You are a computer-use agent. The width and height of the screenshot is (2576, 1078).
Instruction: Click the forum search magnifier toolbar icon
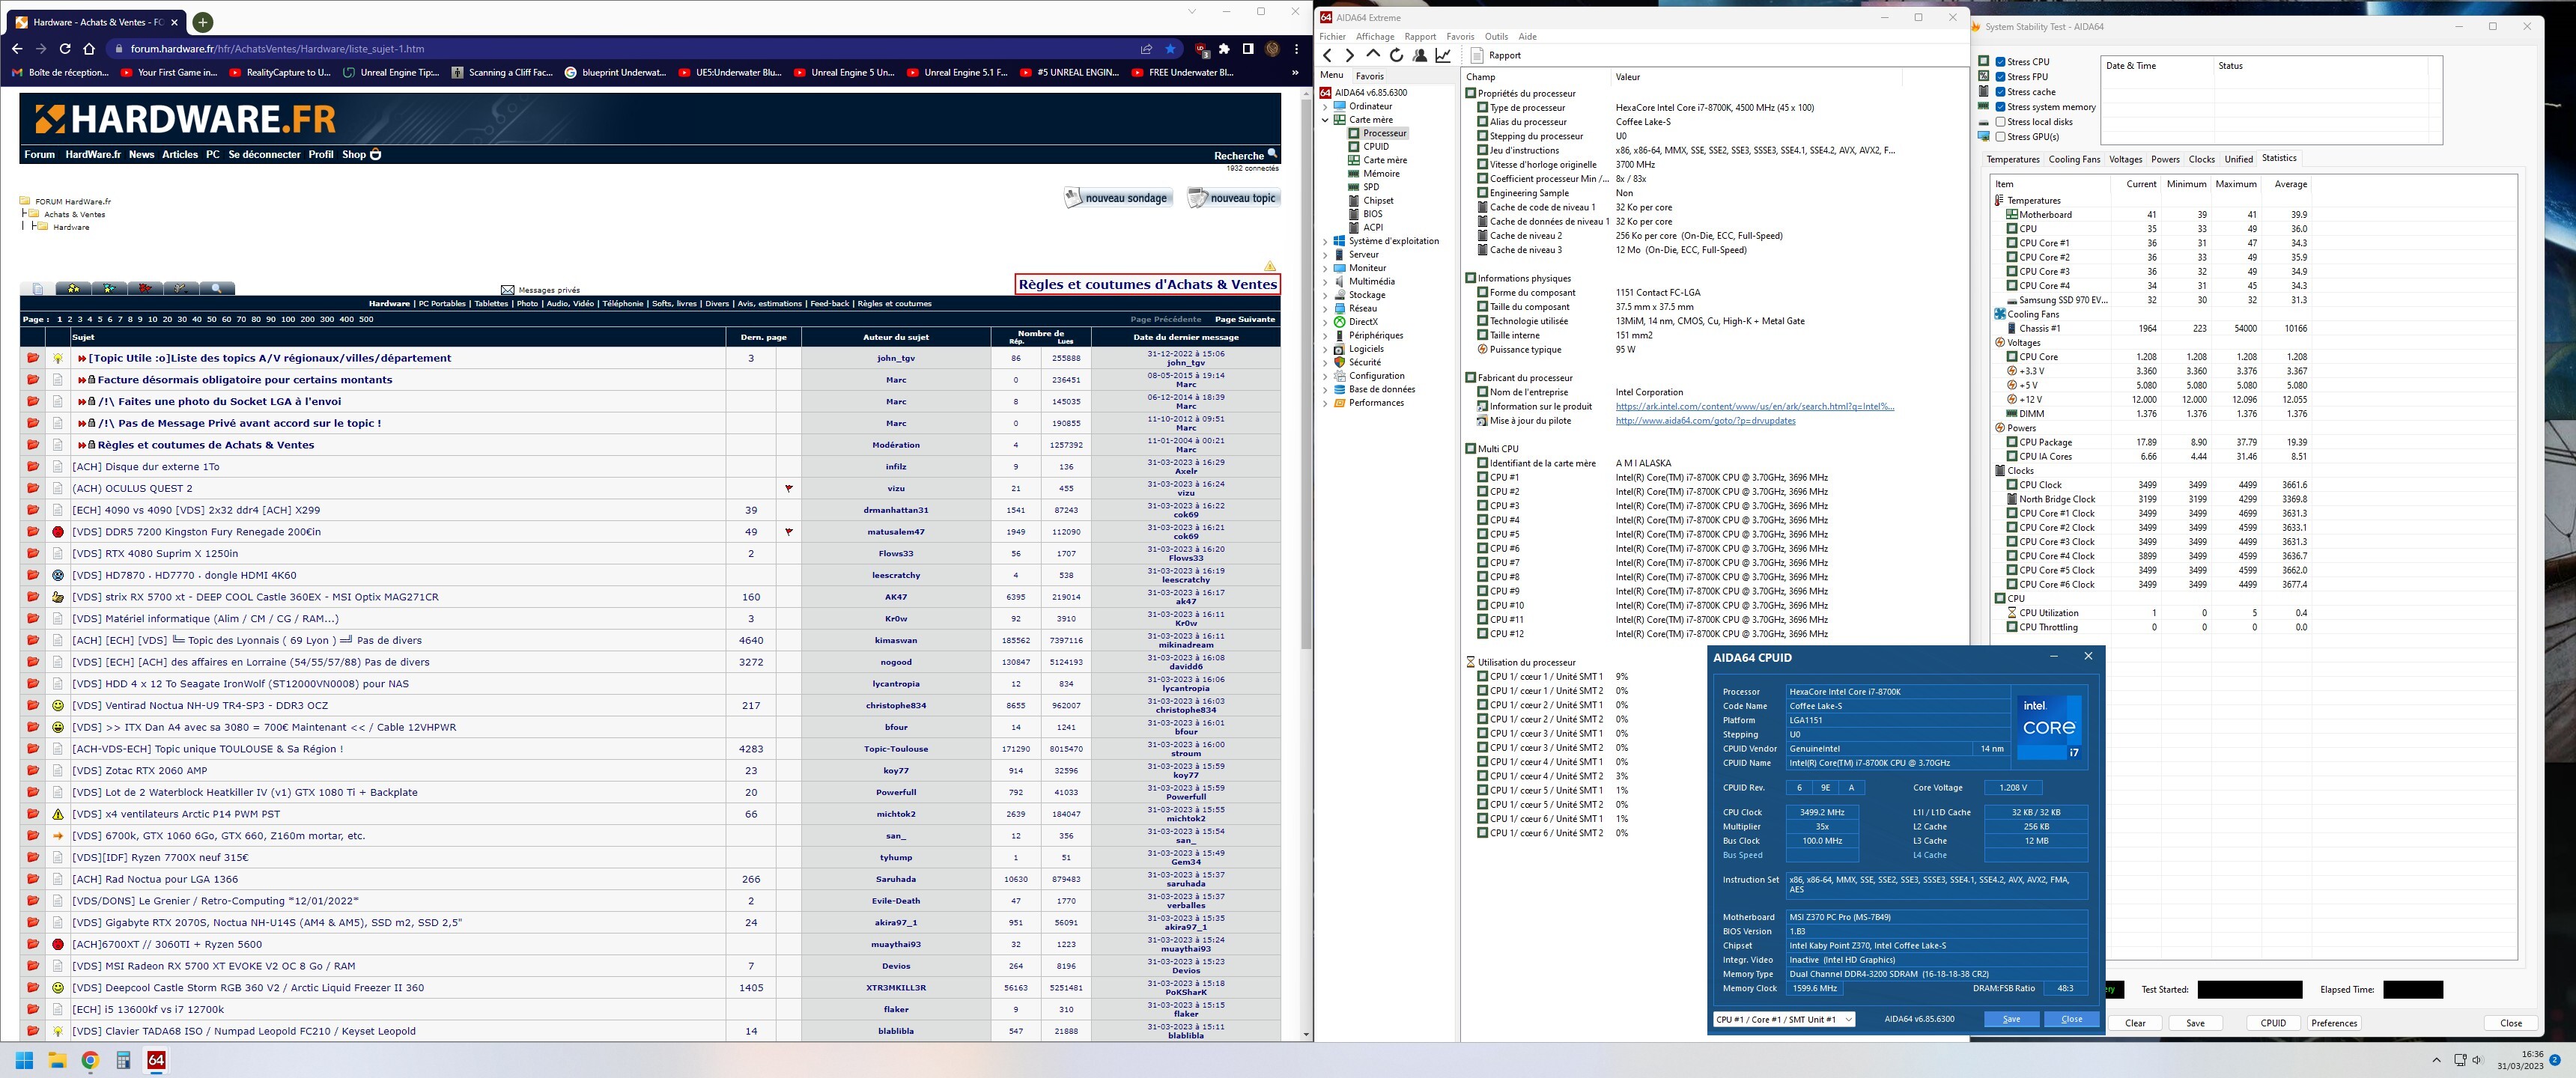(216, 288)
